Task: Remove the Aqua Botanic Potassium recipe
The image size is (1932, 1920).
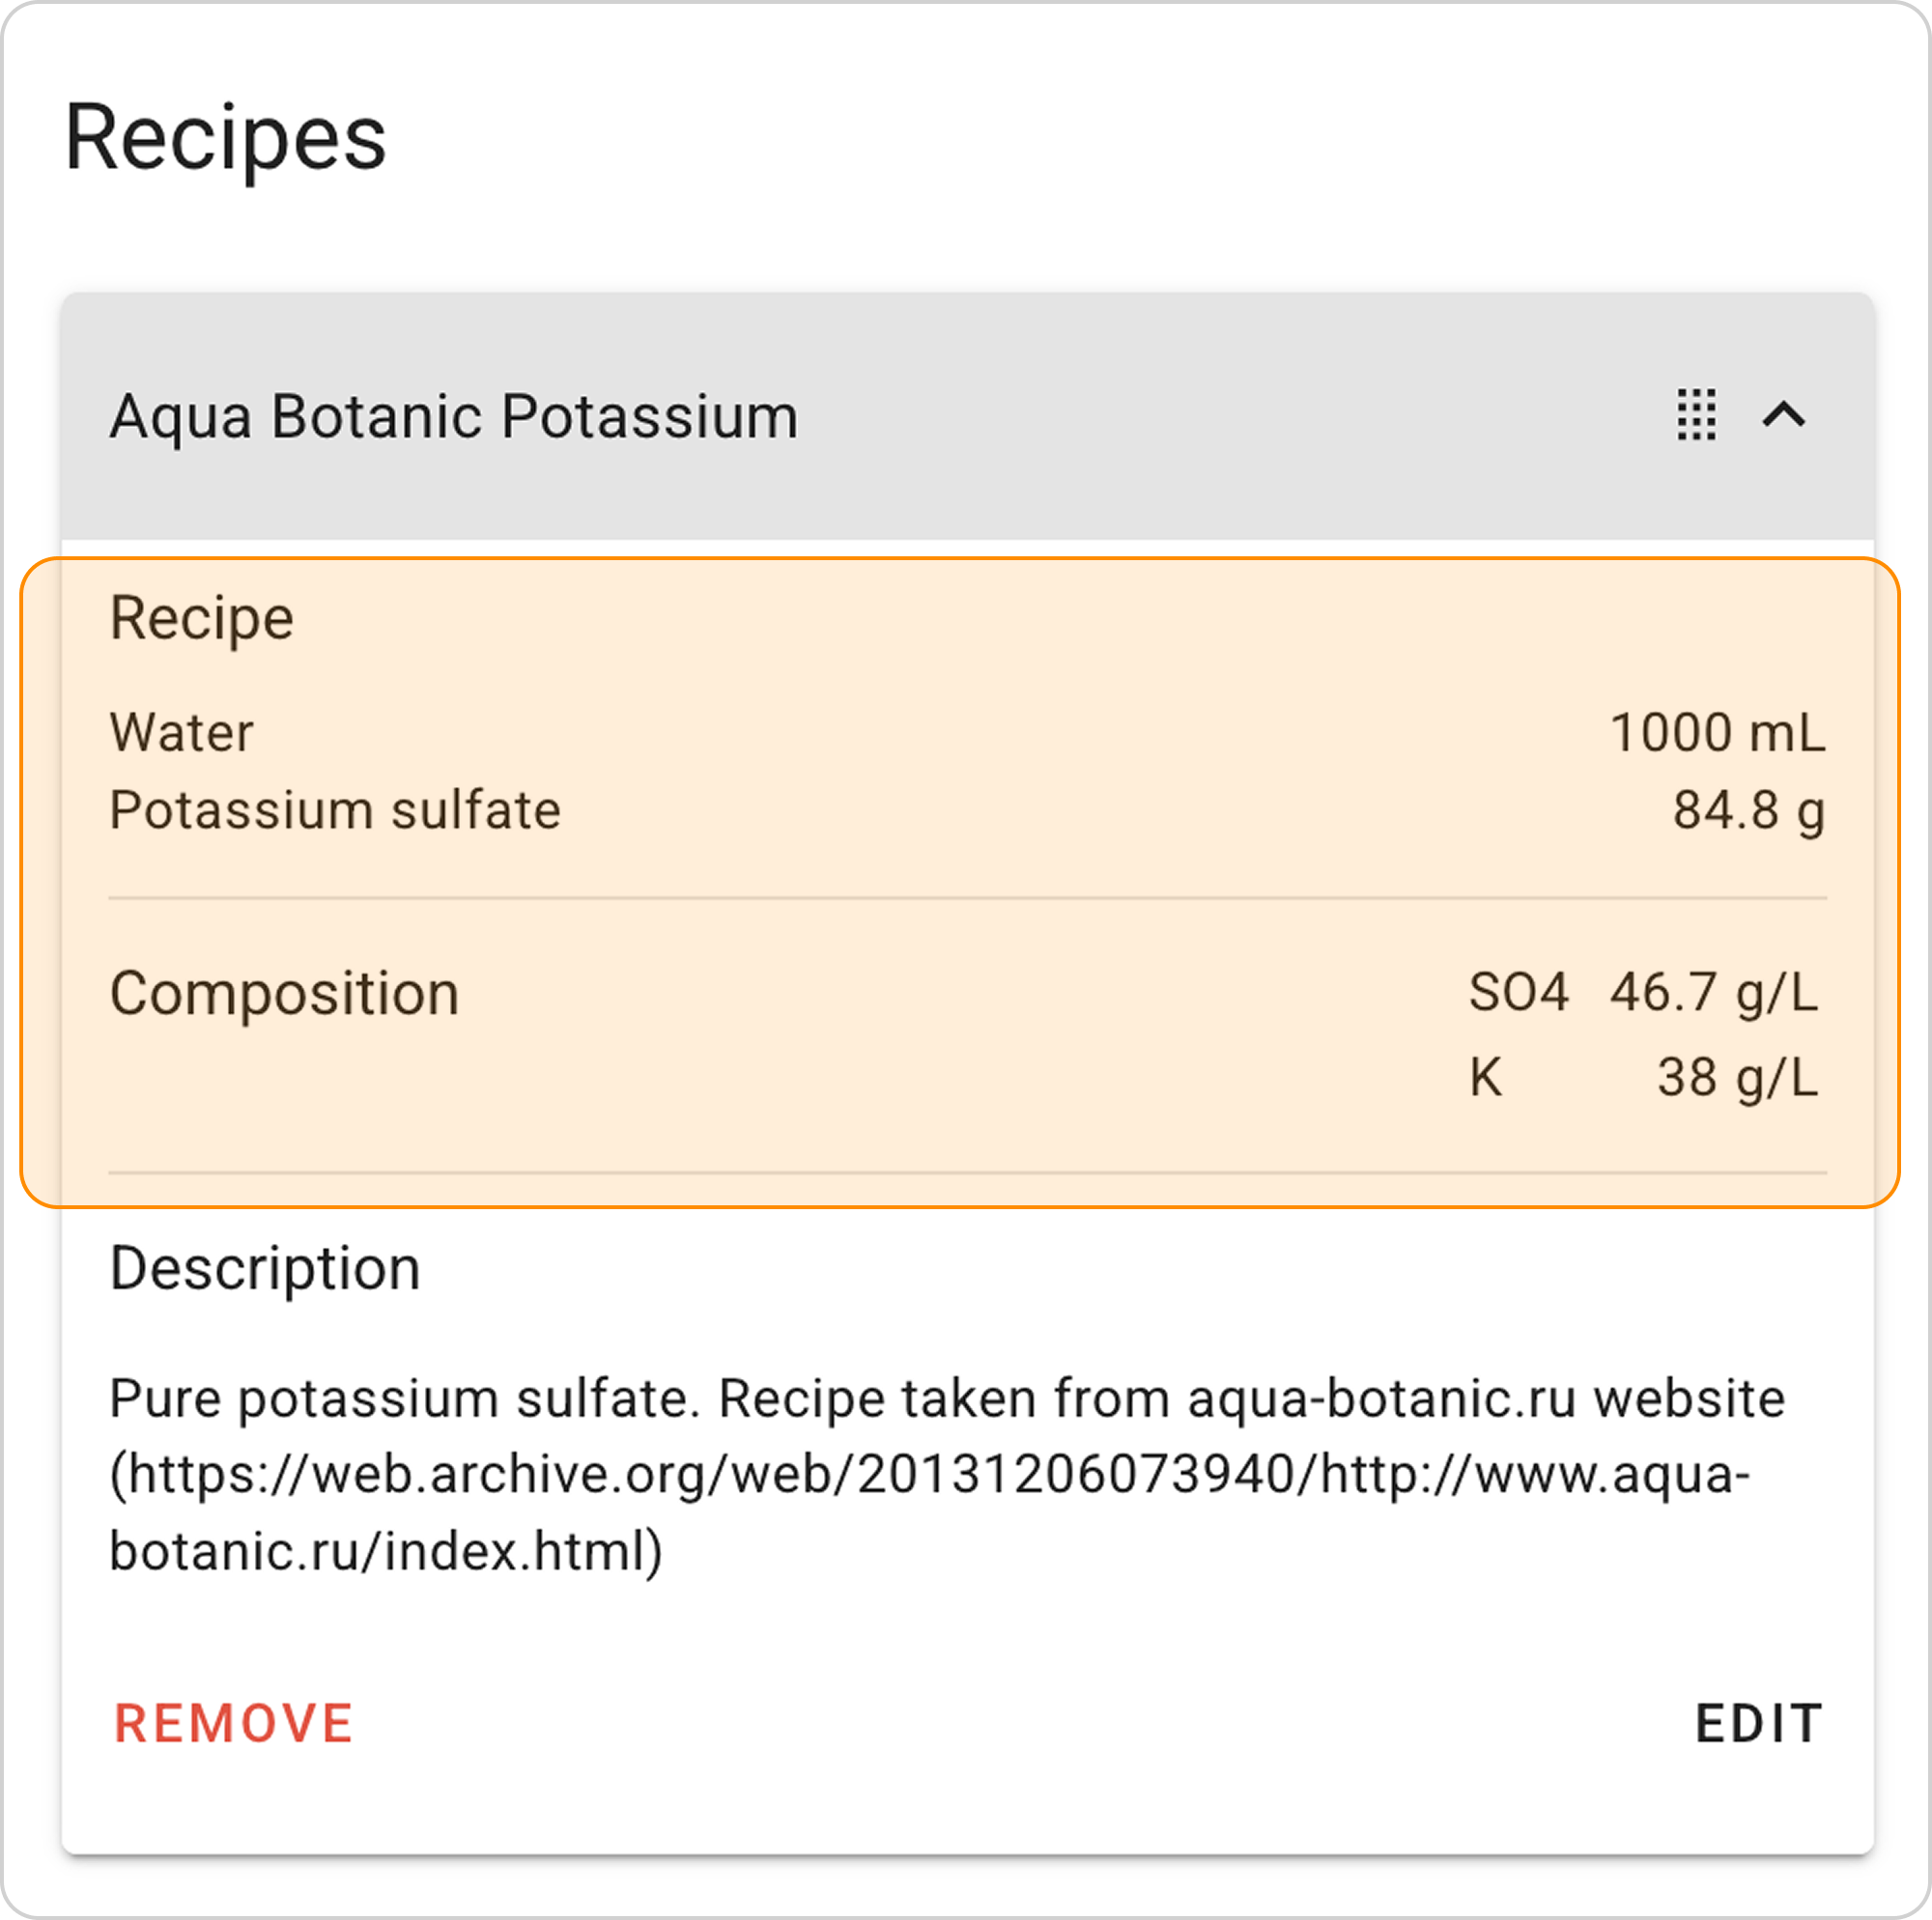Action: [x=234, y=1723]
